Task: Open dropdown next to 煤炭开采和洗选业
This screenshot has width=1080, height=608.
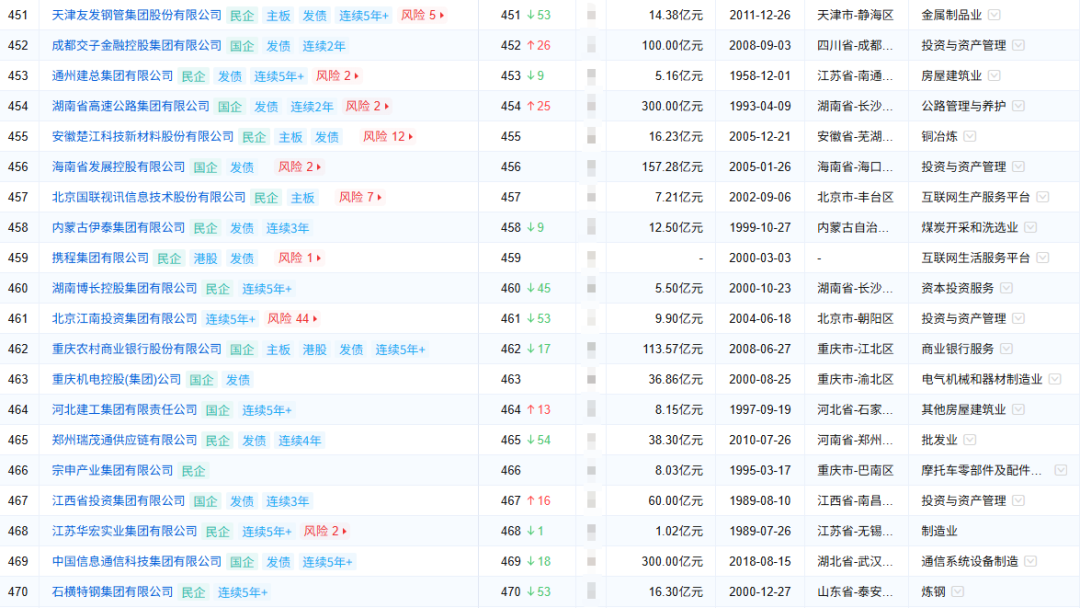Action: (x=1030, y=227)
